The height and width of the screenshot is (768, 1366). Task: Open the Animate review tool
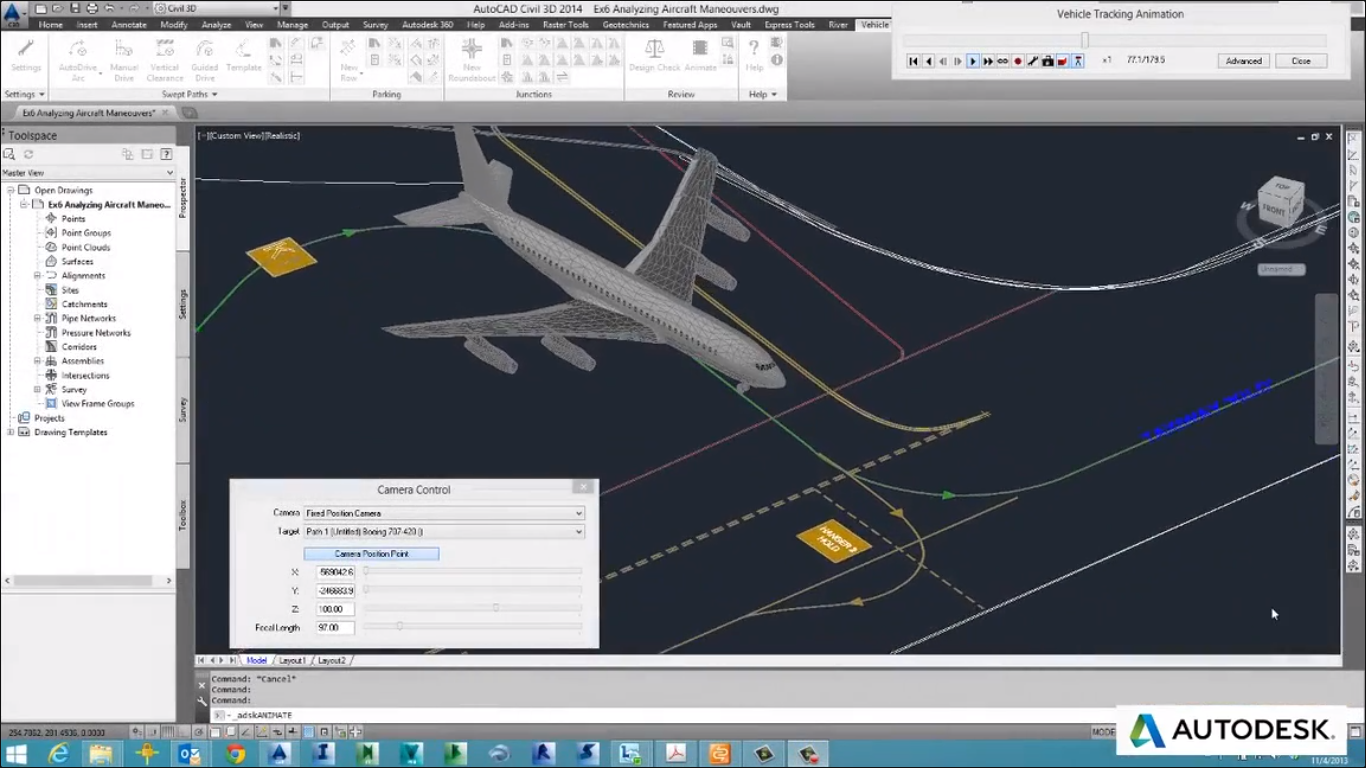(700, 56)
